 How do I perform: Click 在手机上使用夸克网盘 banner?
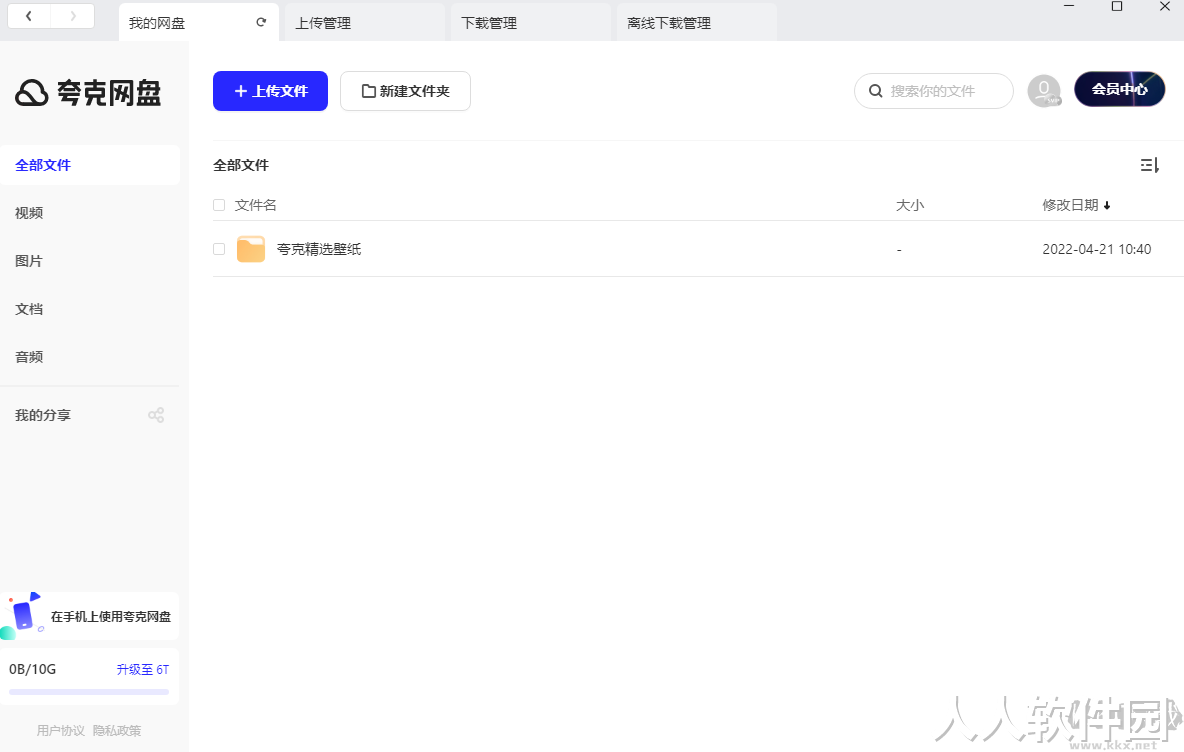pos(90,616)
